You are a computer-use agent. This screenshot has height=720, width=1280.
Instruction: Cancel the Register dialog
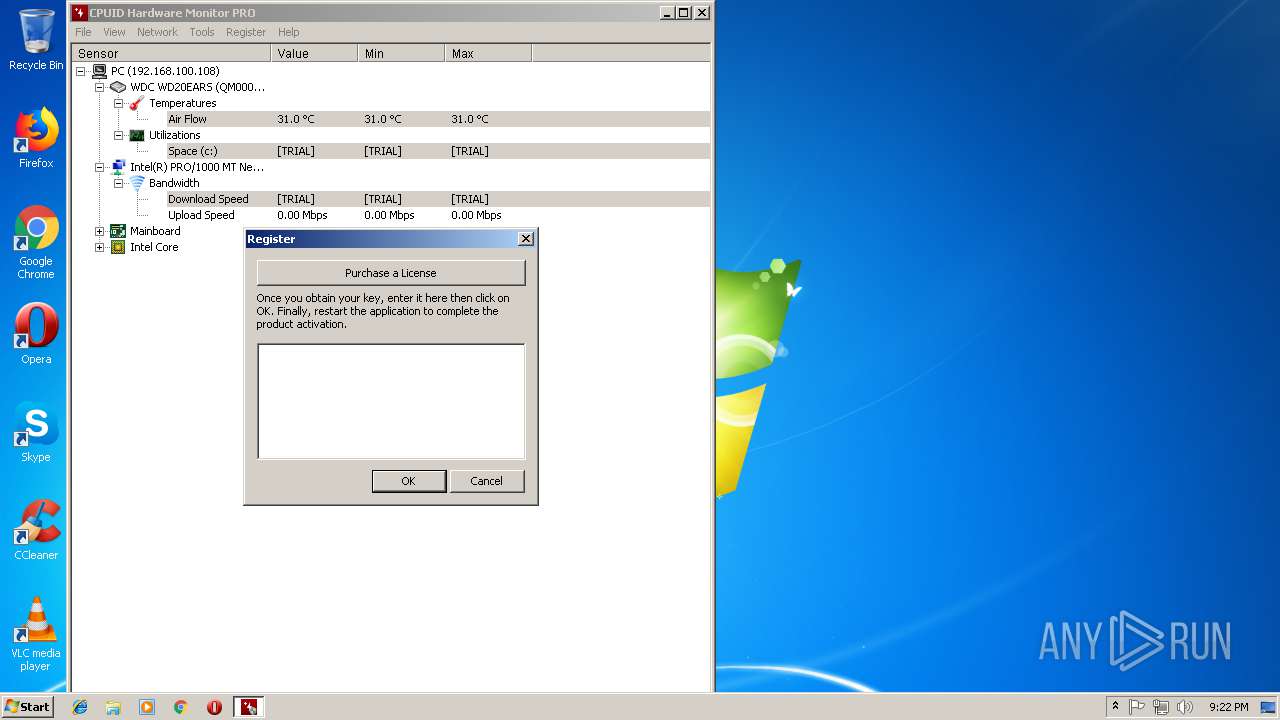[487, 481]
